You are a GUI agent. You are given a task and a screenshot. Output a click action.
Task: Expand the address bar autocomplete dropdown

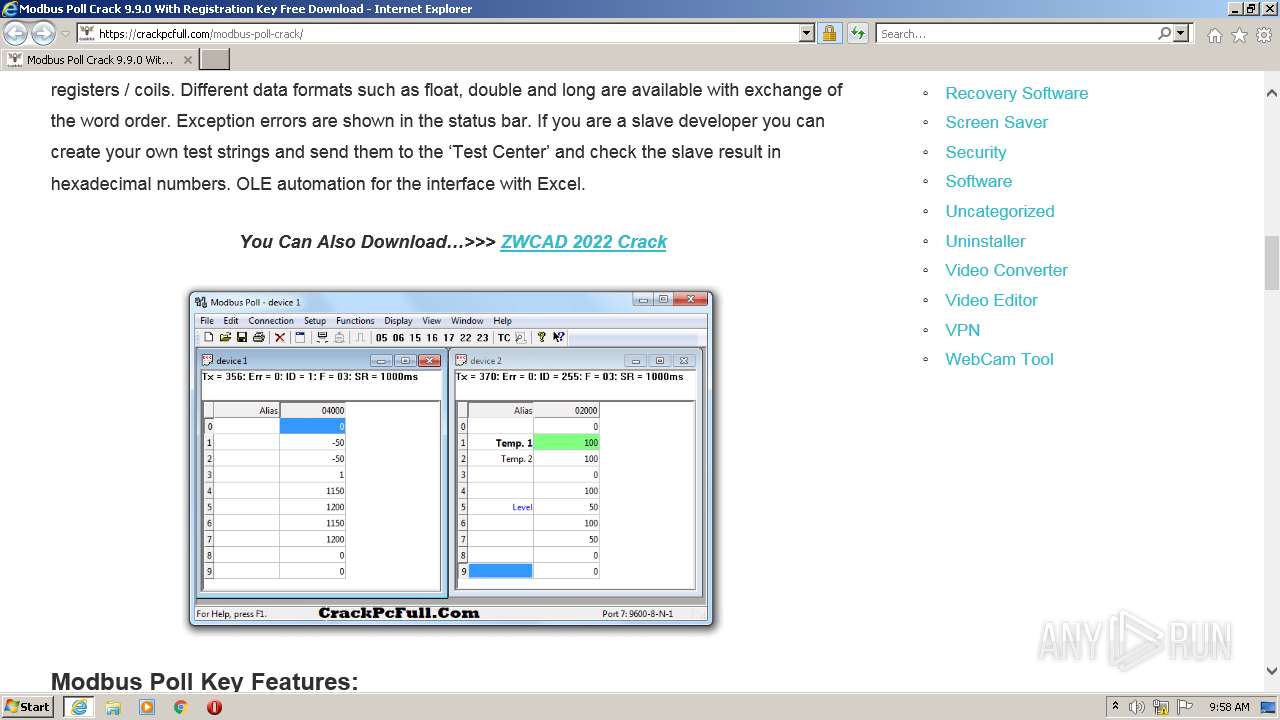[x=807, y=33]
